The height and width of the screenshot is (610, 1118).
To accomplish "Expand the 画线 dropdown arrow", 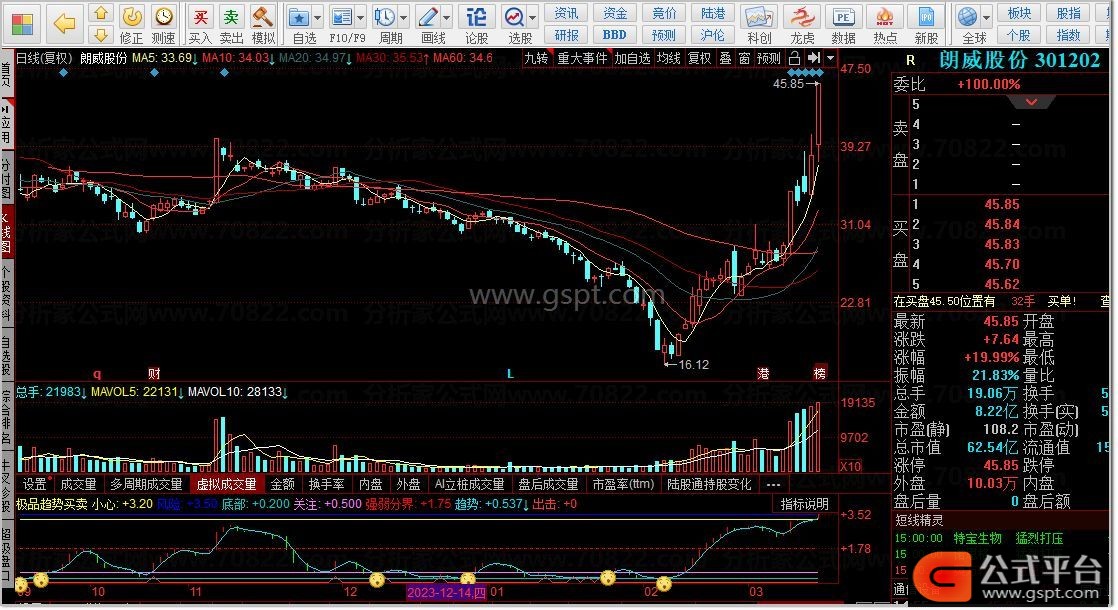I will point(446,17).
